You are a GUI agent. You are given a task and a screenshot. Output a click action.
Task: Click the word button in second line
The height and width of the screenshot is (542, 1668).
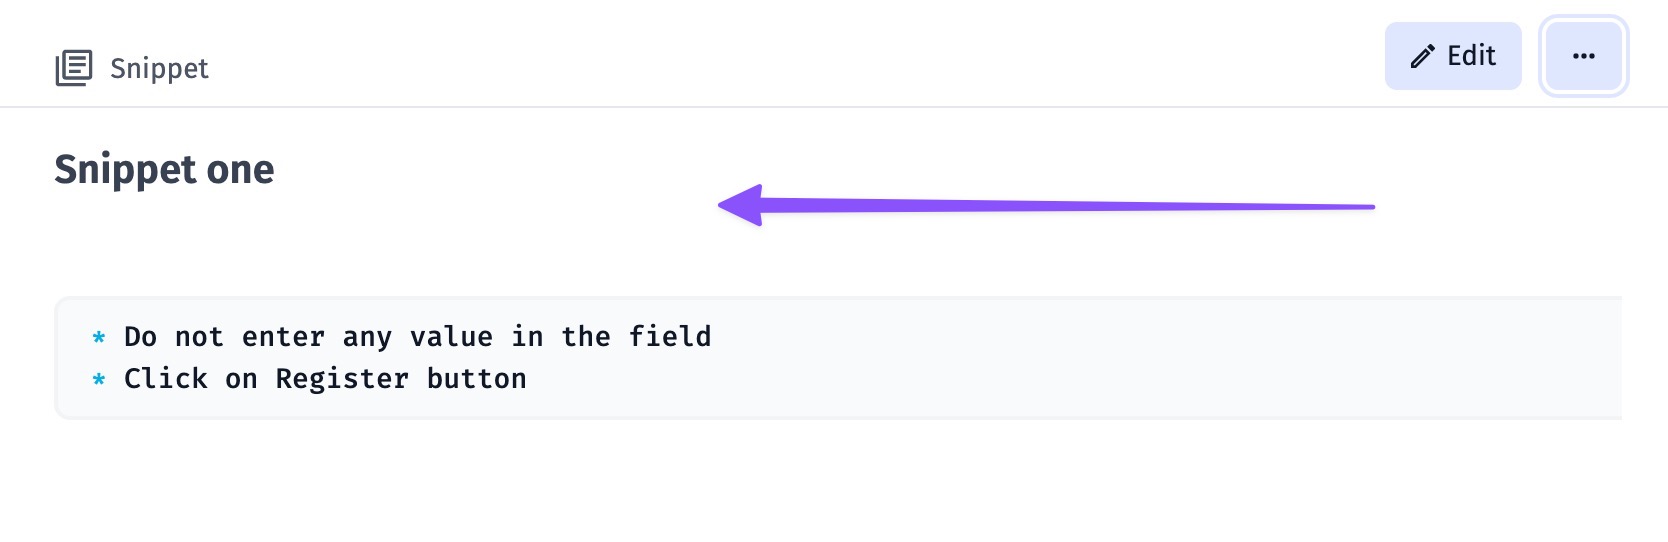pyautogui.click(x=477, y=379)
